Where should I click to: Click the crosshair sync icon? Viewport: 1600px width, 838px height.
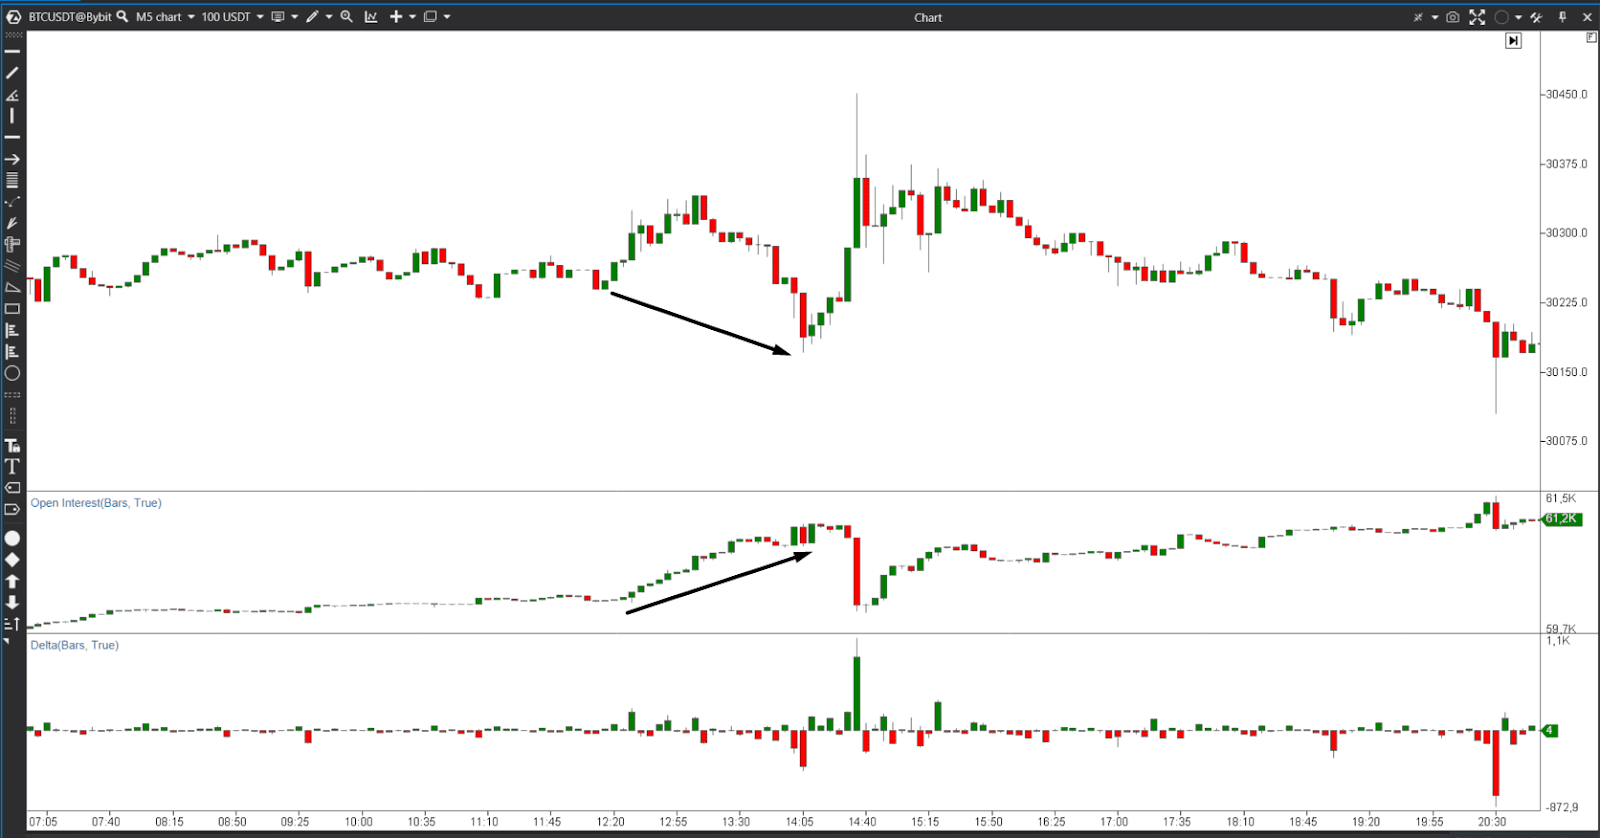(1418, 17)
